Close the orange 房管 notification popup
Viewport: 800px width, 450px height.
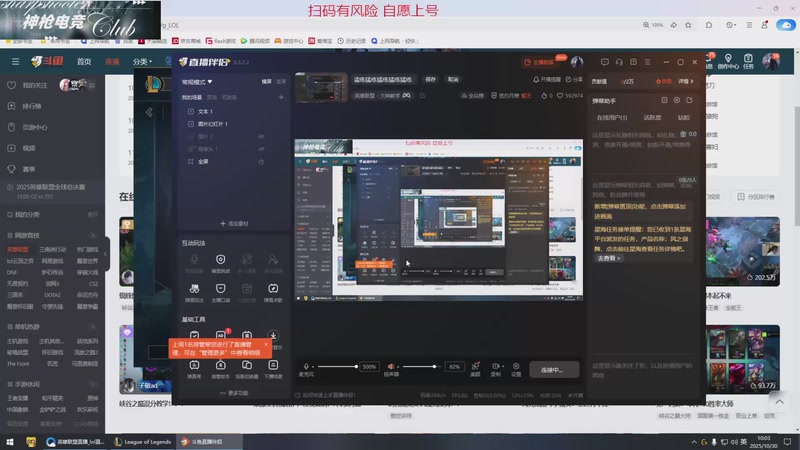tap(266, 344)
